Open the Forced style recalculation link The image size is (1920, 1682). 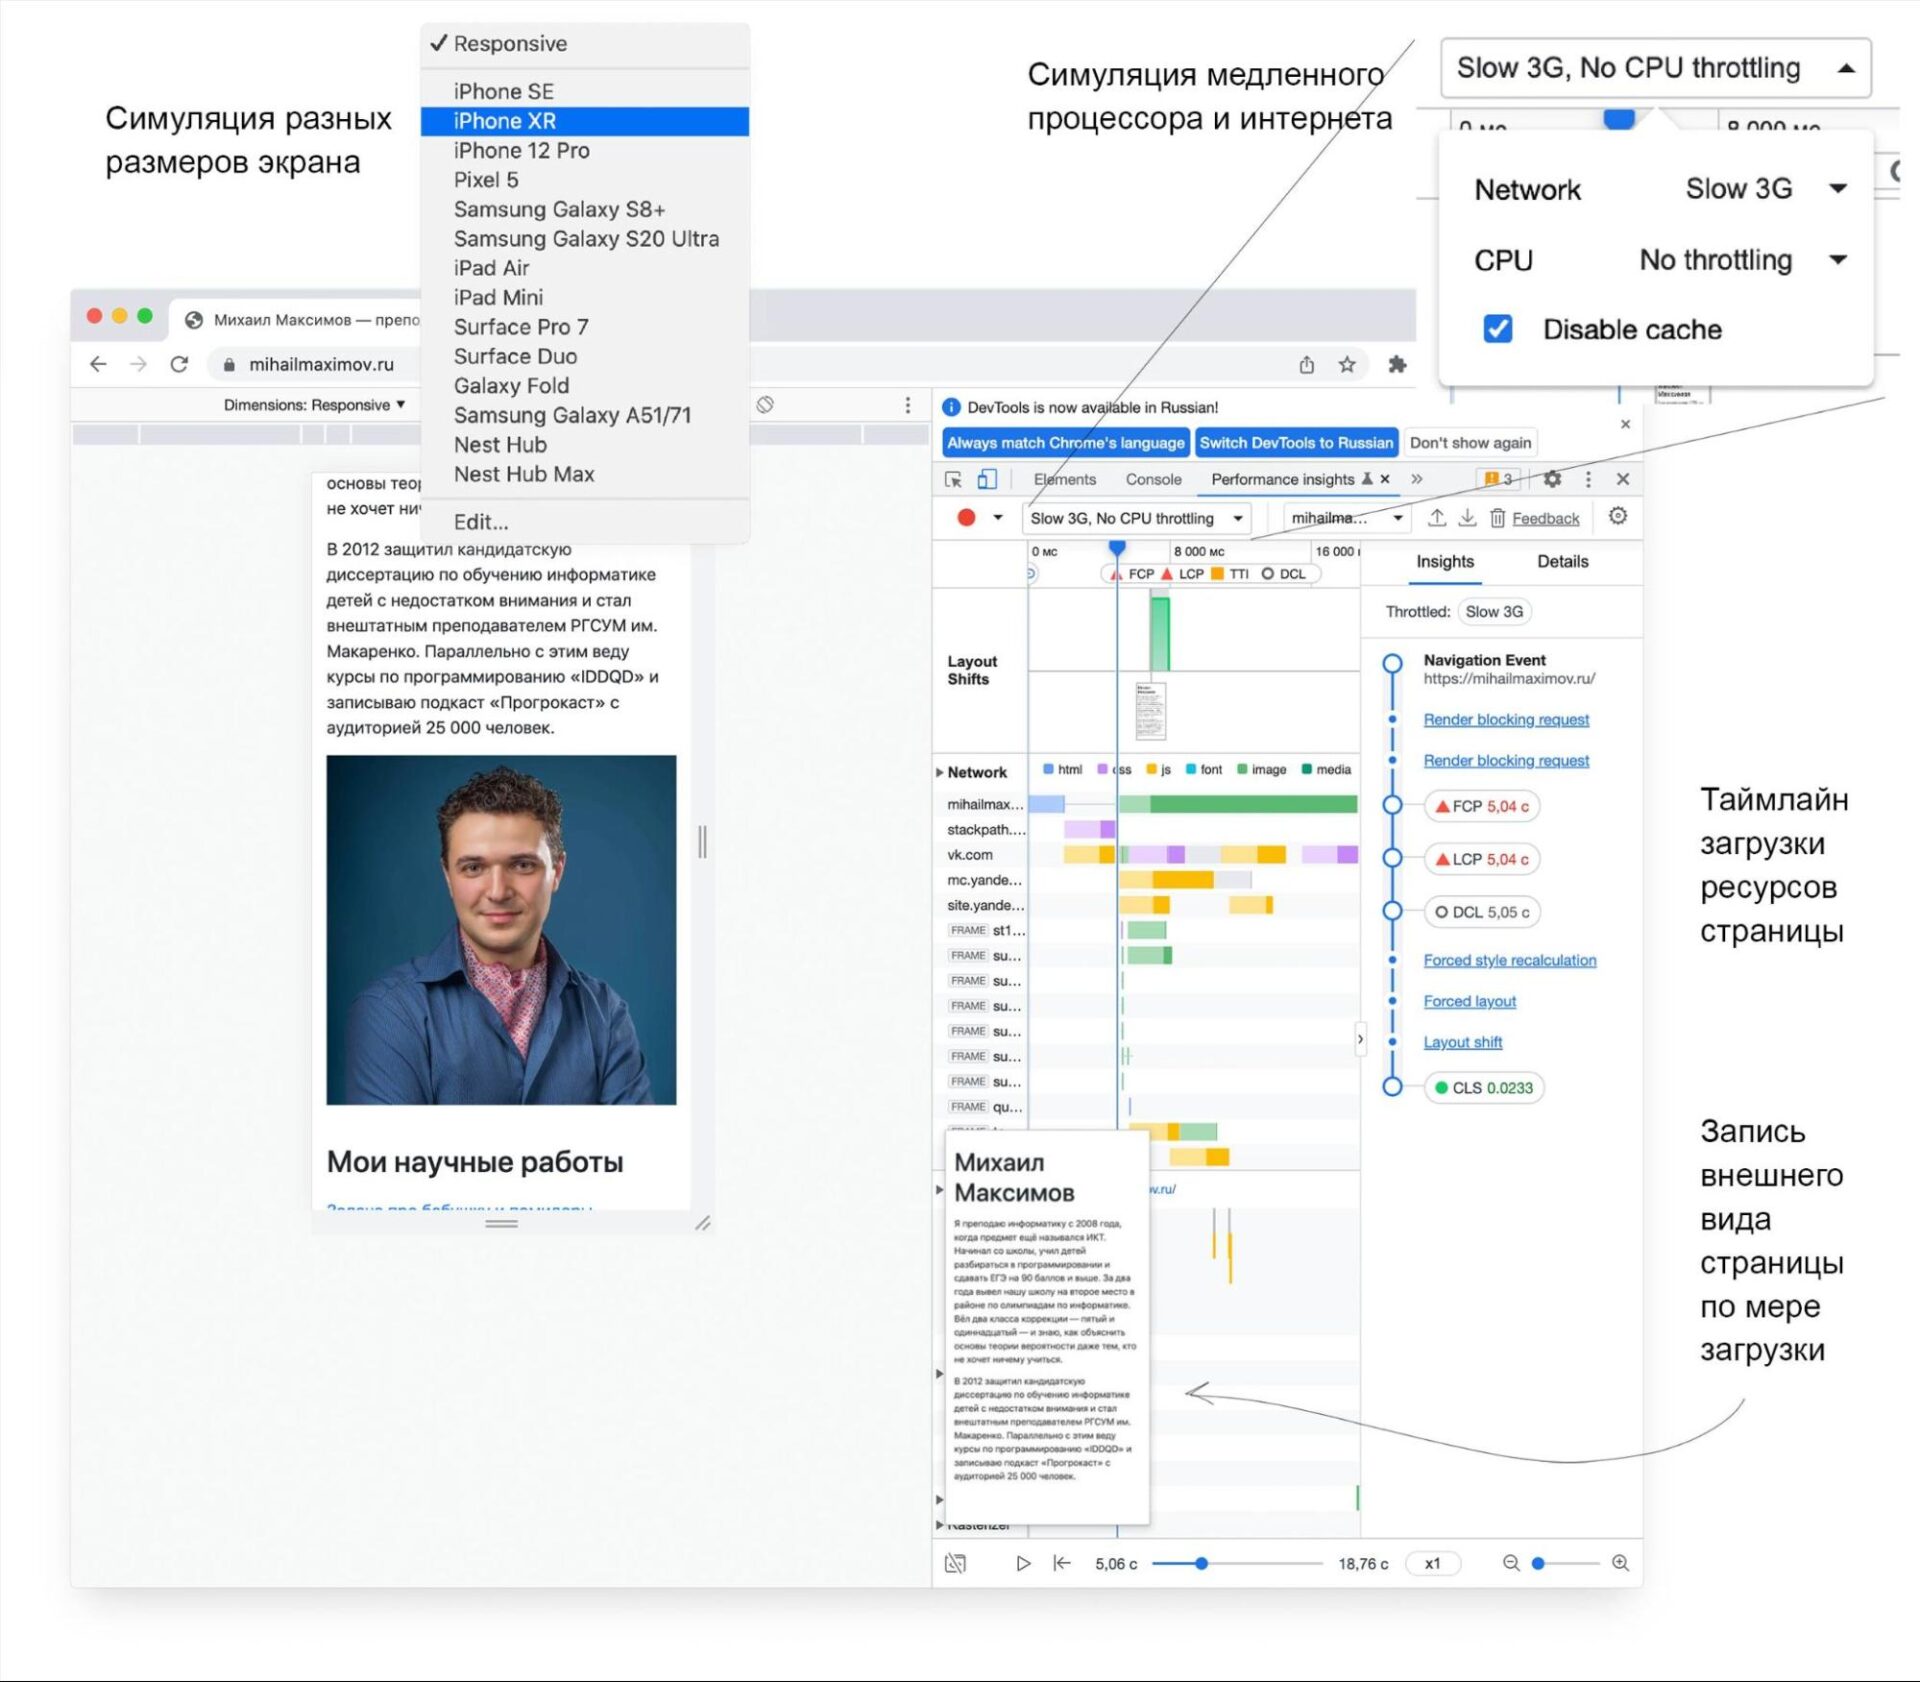1509,960
